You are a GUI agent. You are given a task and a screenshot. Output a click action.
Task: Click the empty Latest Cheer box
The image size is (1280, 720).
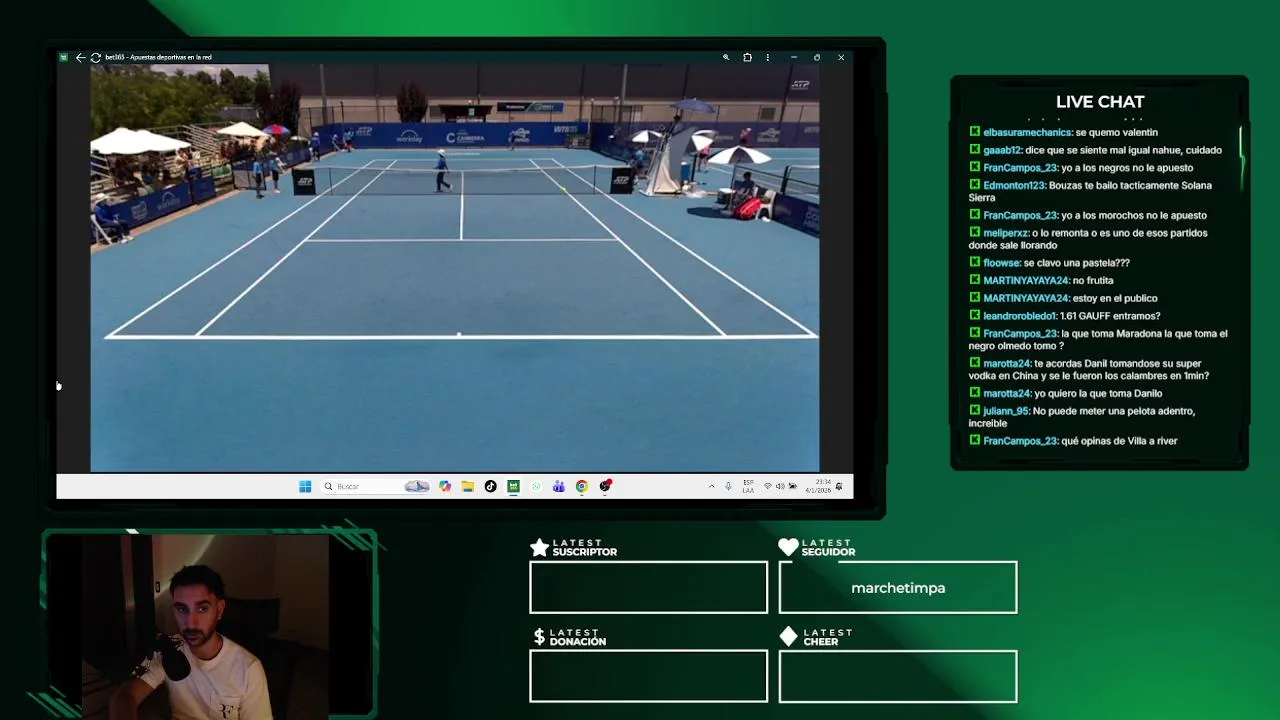click(897, 676)
